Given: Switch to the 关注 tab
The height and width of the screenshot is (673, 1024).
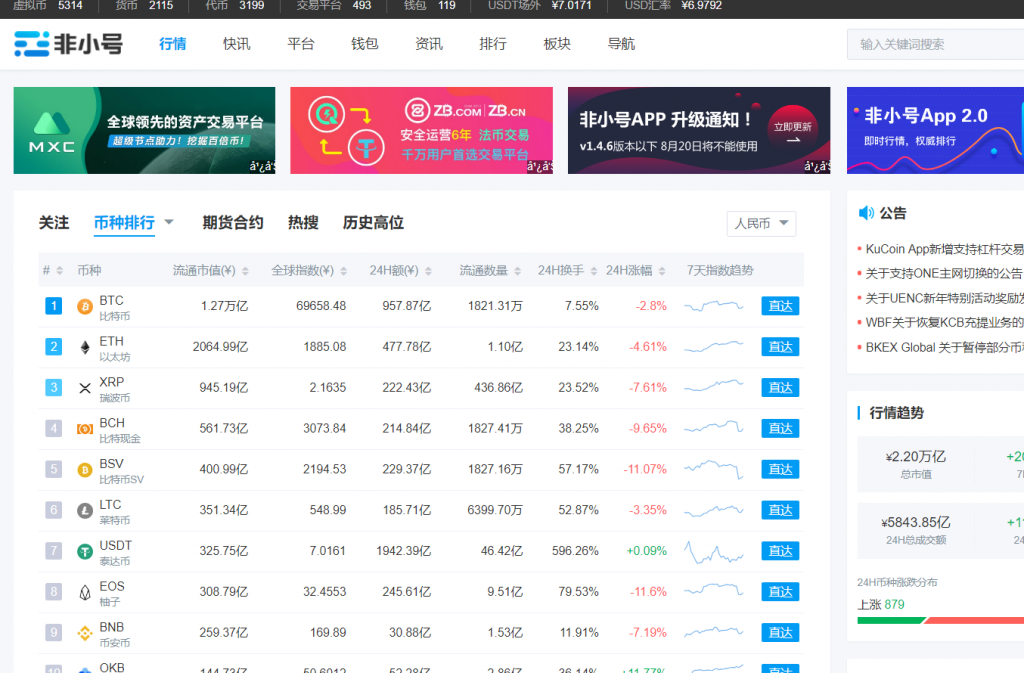Looking at the screenshot, I should point(54,223).
